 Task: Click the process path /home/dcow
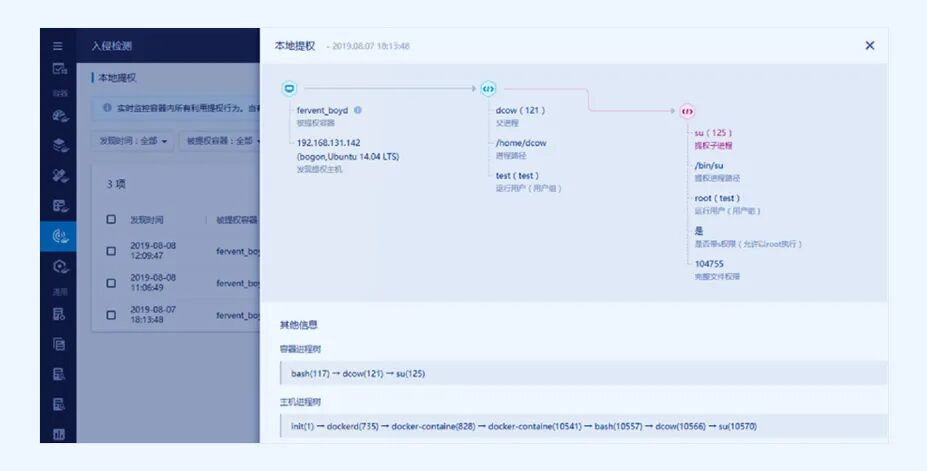click(x=521, y=143)
